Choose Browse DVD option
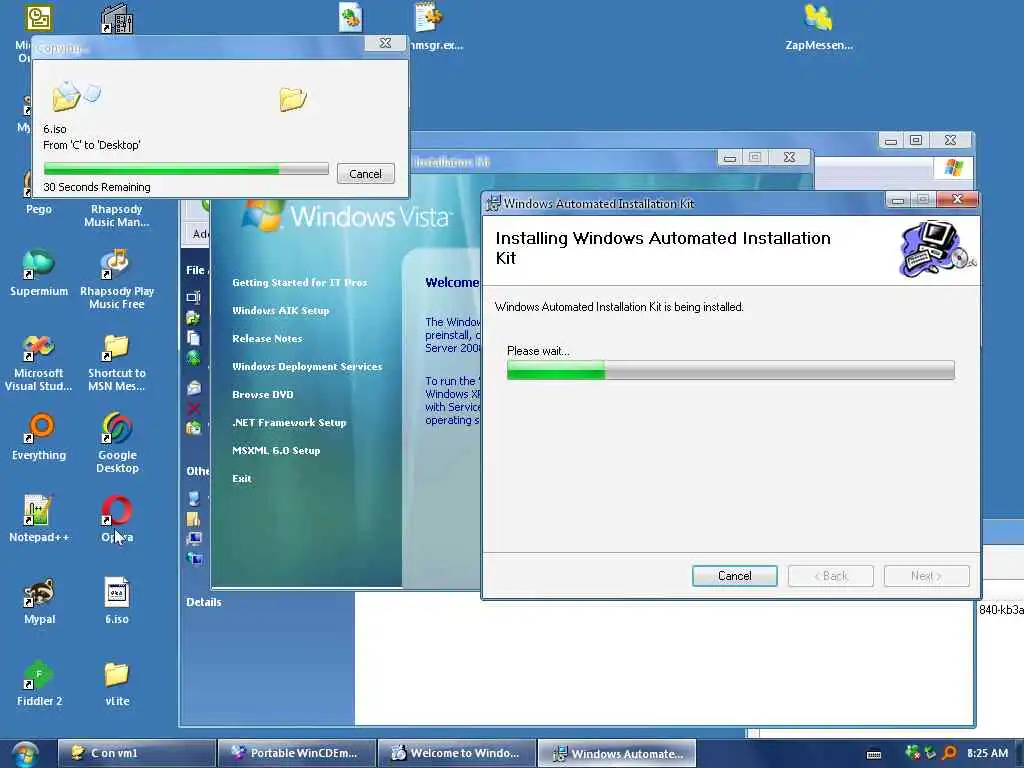Screen dimensions: 1024x768 coord(263,394)
